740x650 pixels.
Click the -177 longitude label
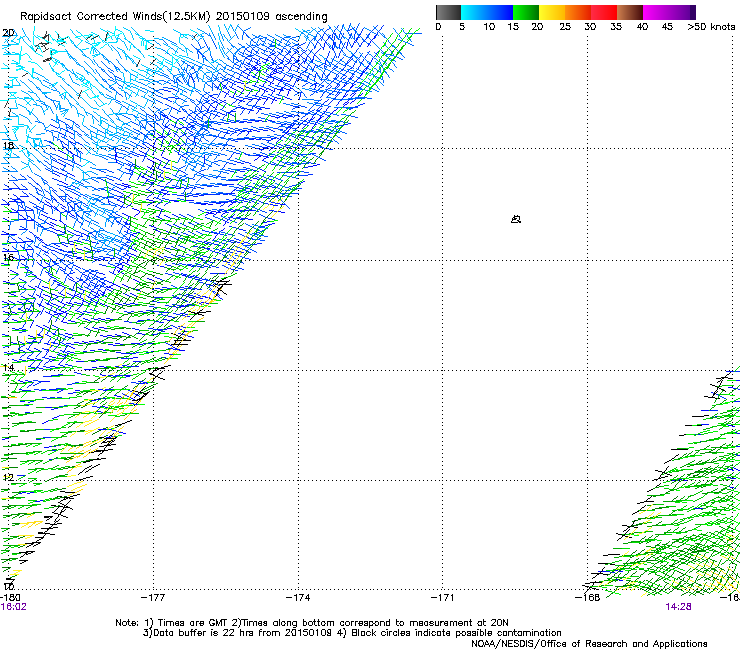click(153, 598)
